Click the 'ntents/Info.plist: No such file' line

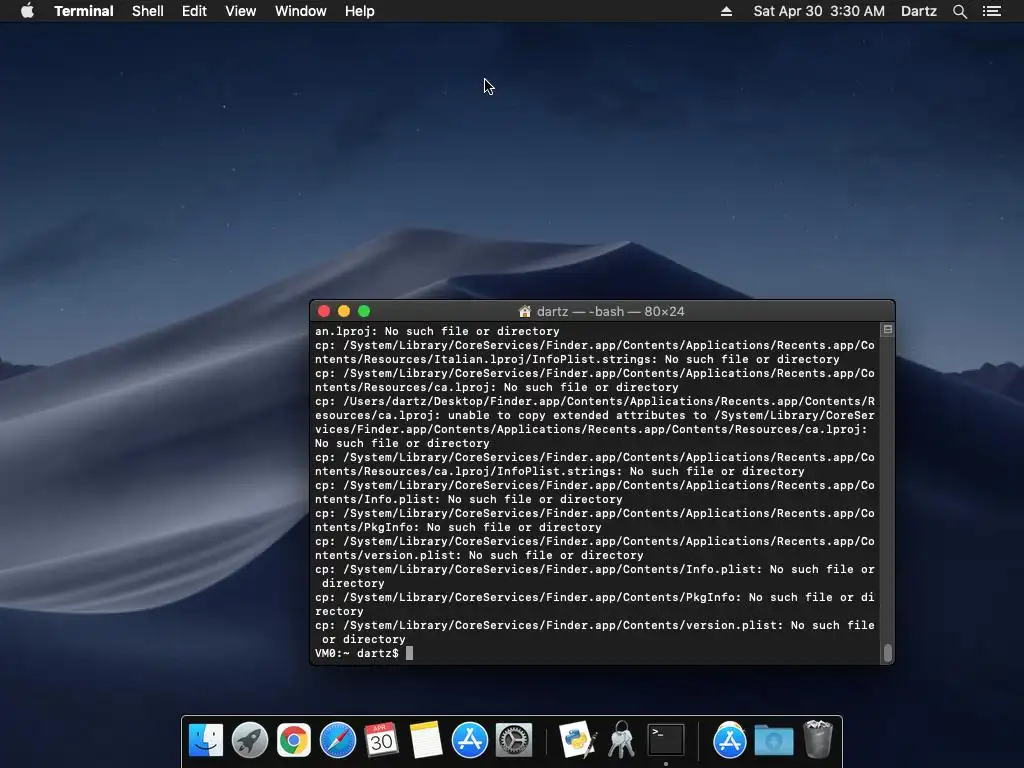click(468, 499)
